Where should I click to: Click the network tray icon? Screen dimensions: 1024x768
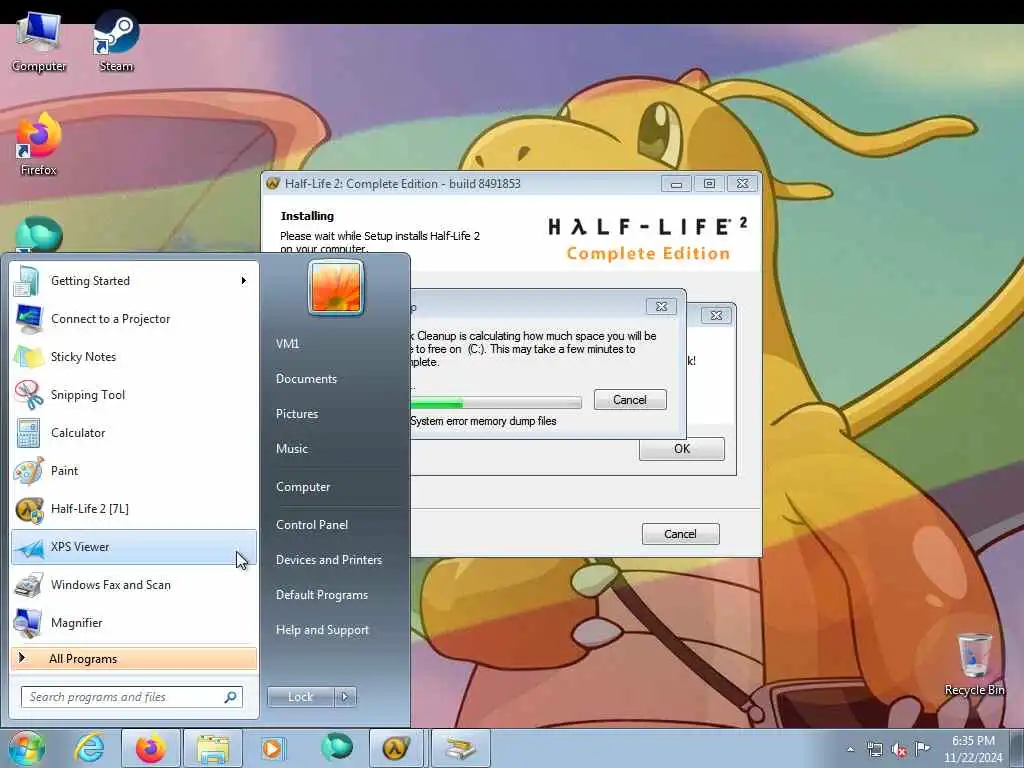tap(874, 749)
